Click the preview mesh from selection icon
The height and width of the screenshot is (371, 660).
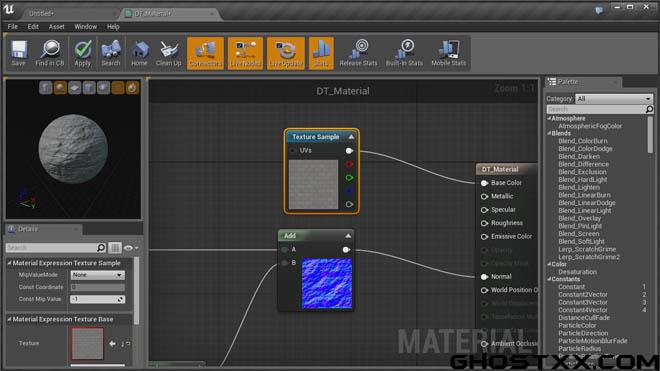tap(103, 88)
